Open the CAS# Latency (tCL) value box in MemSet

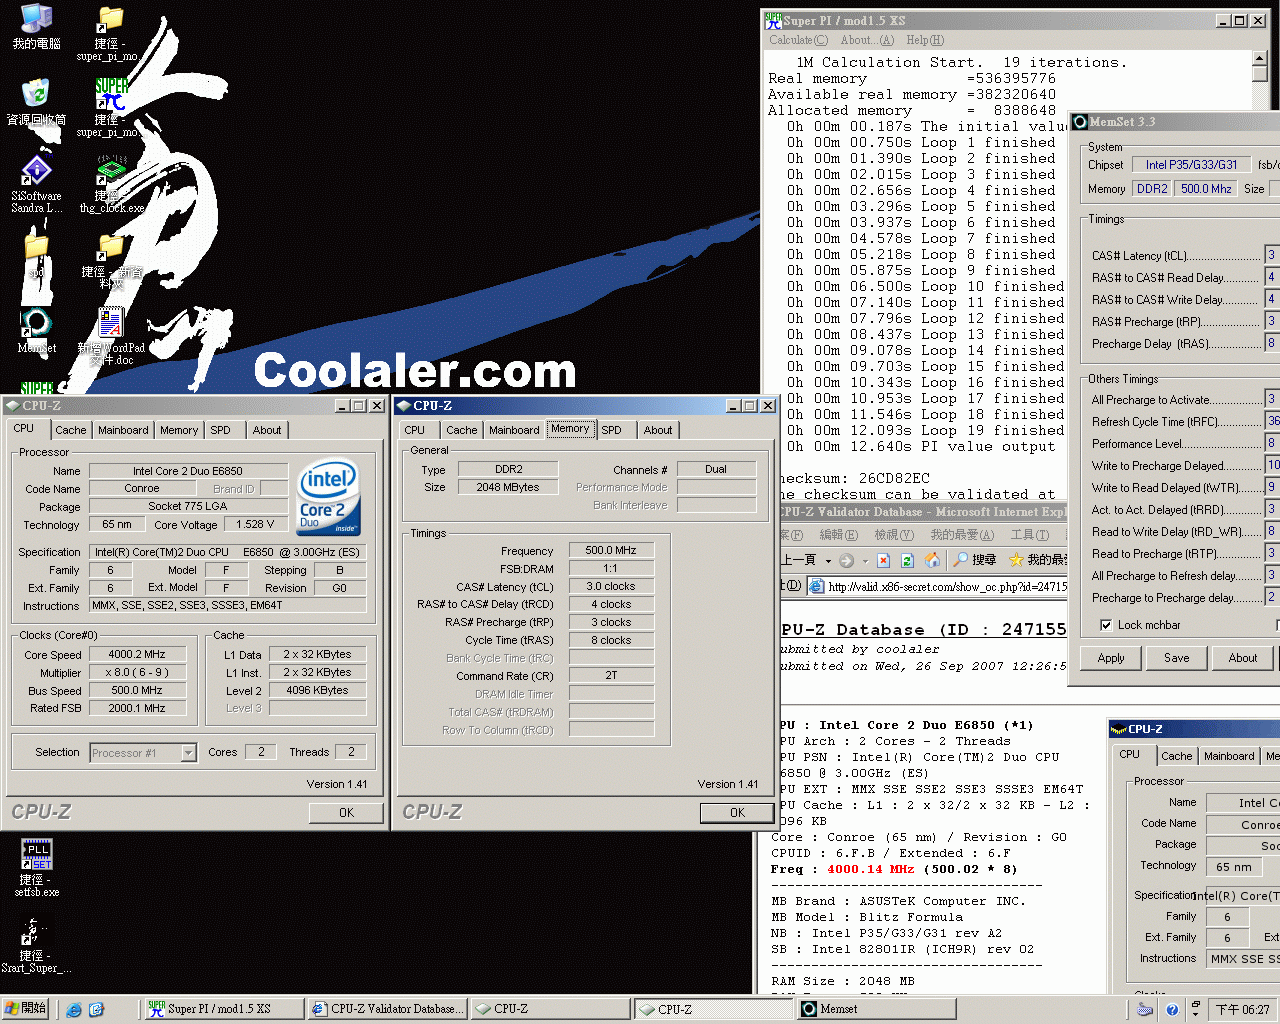click(x=1272, y=255)
